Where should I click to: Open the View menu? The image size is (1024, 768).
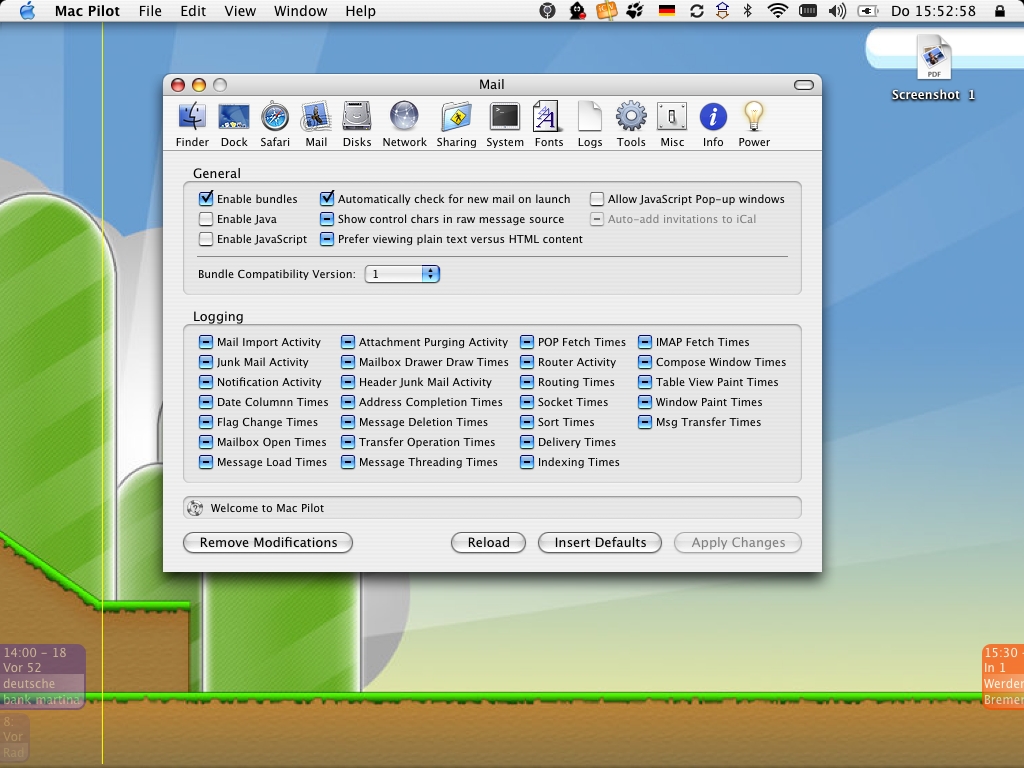click(x=240, y=11)
